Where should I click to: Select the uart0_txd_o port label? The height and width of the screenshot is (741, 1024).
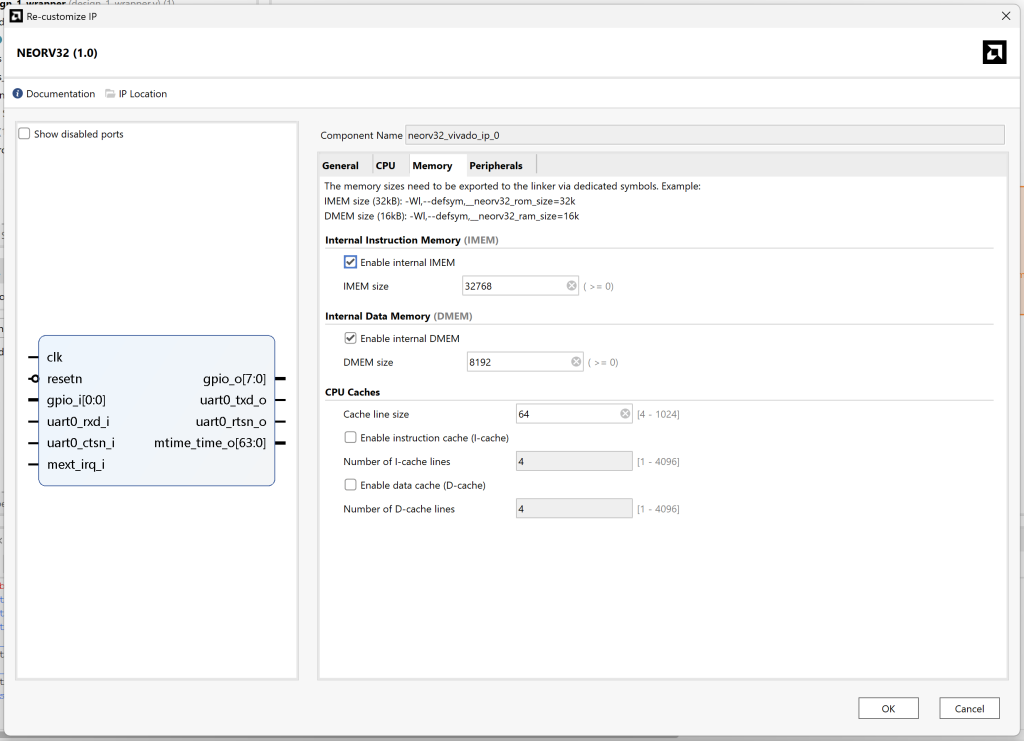click(233, 400)
